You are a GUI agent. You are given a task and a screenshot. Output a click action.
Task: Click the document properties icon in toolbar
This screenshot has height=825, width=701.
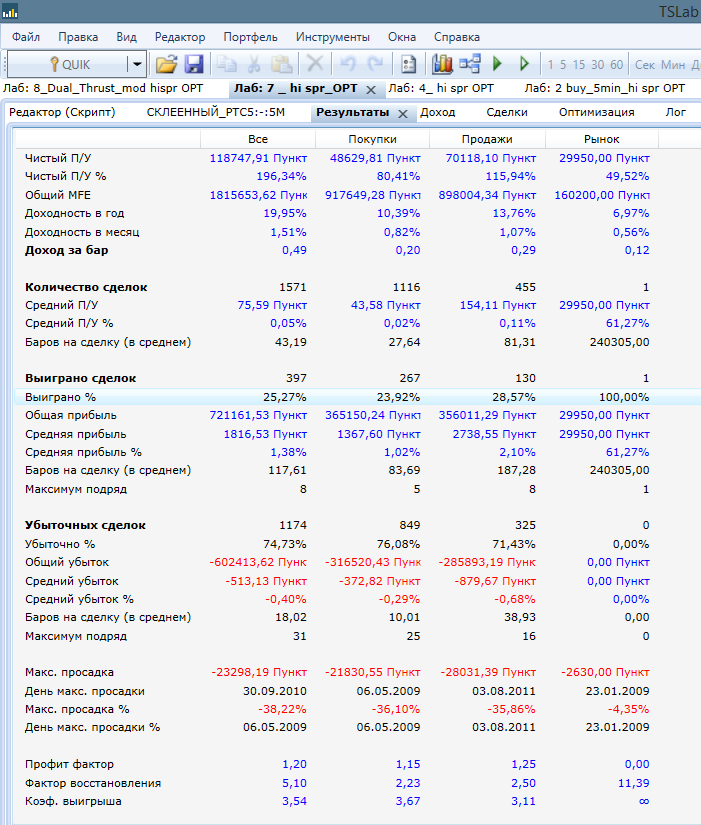(x=408, y=64)
